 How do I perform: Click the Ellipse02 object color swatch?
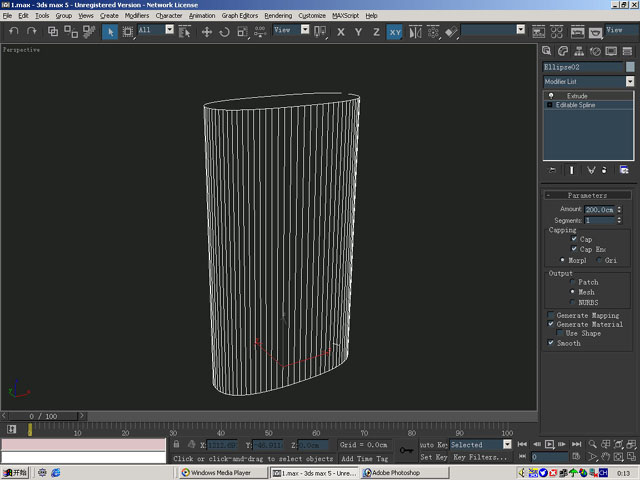point(630,67)
